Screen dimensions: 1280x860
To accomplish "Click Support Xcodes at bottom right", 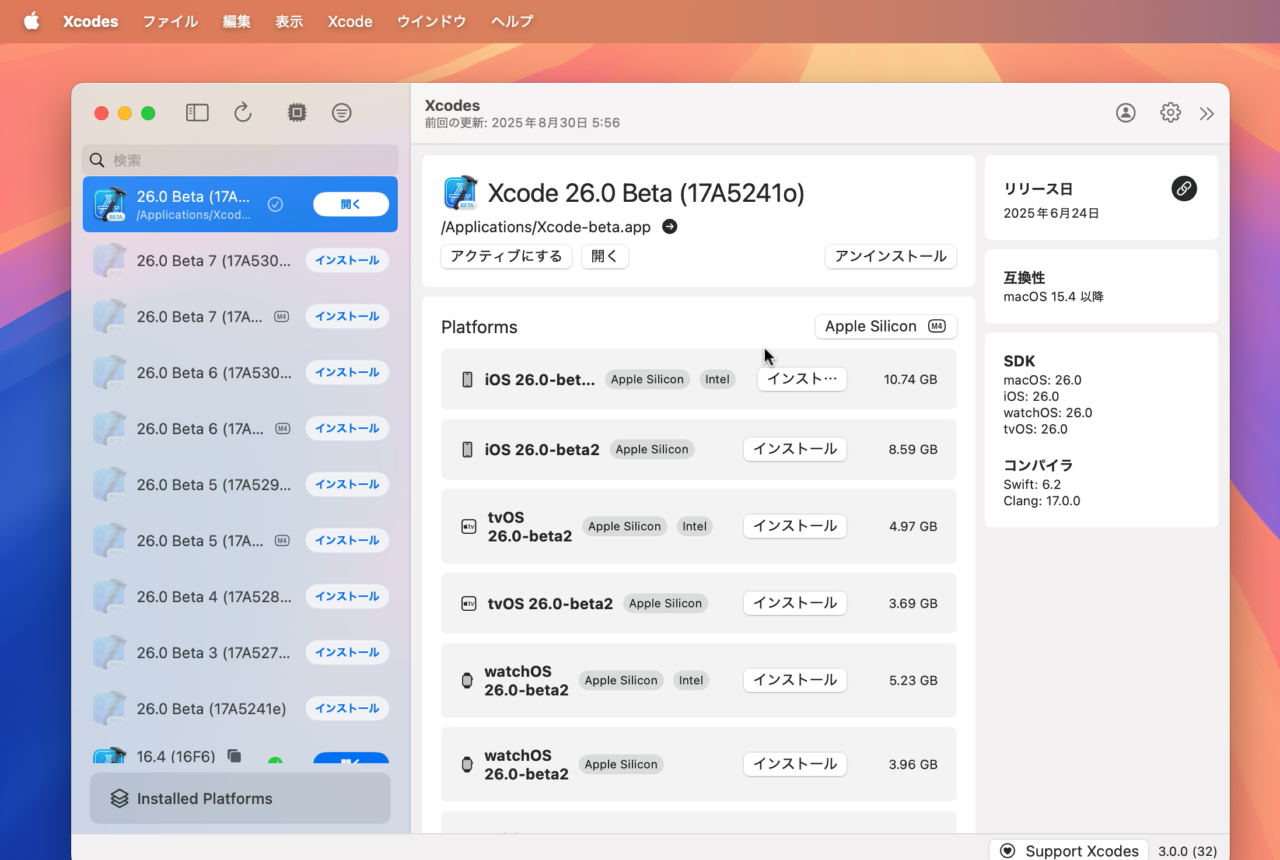I will [1068, 850].
